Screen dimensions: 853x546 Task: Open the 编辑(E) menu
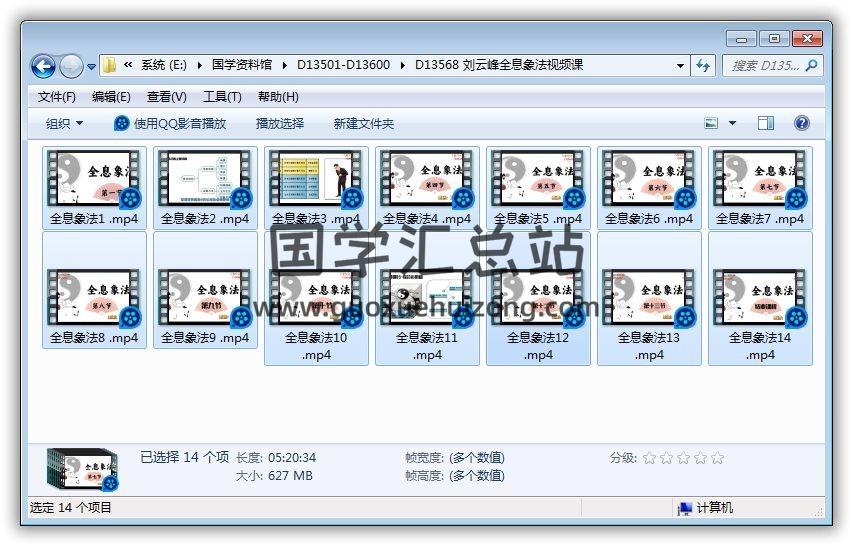tap(111, 97)
